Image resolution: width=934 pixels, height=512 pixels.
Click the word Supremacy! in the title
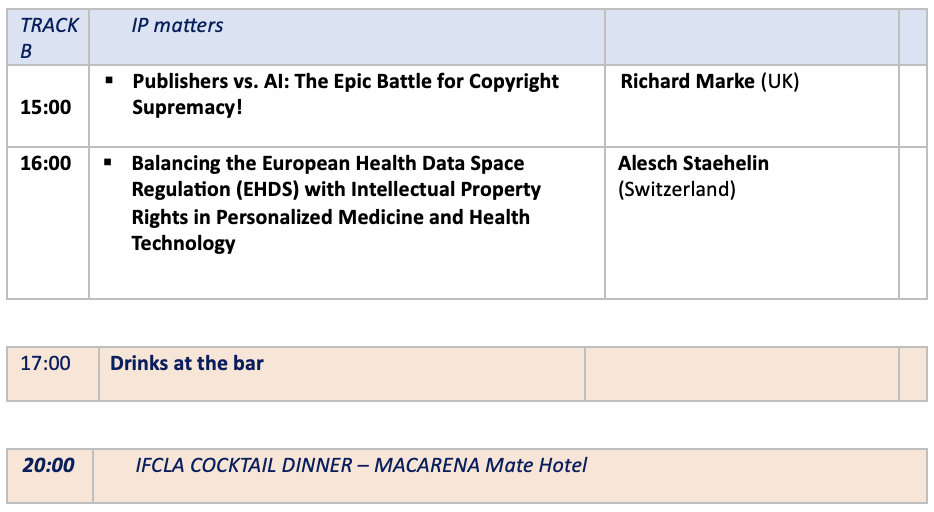(187, 108)
